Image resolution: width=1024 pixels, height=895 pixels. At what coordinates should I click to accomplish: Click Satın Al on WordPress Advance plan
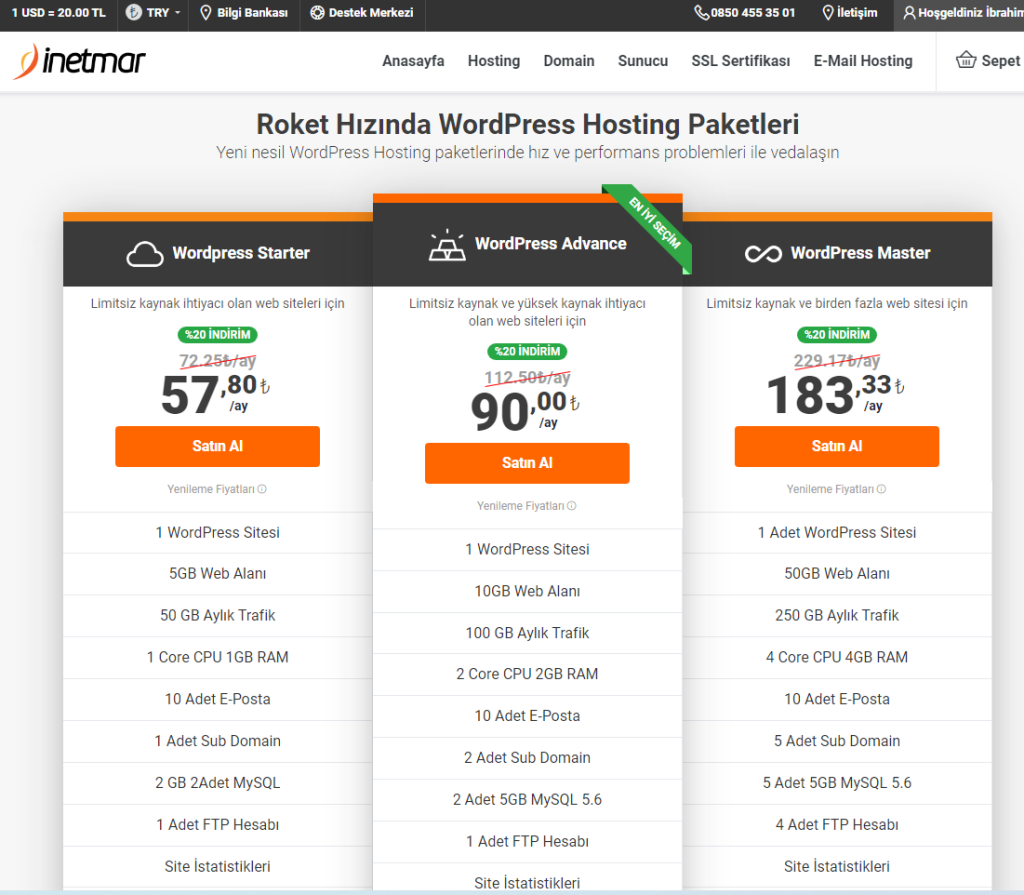coord(527,463)
